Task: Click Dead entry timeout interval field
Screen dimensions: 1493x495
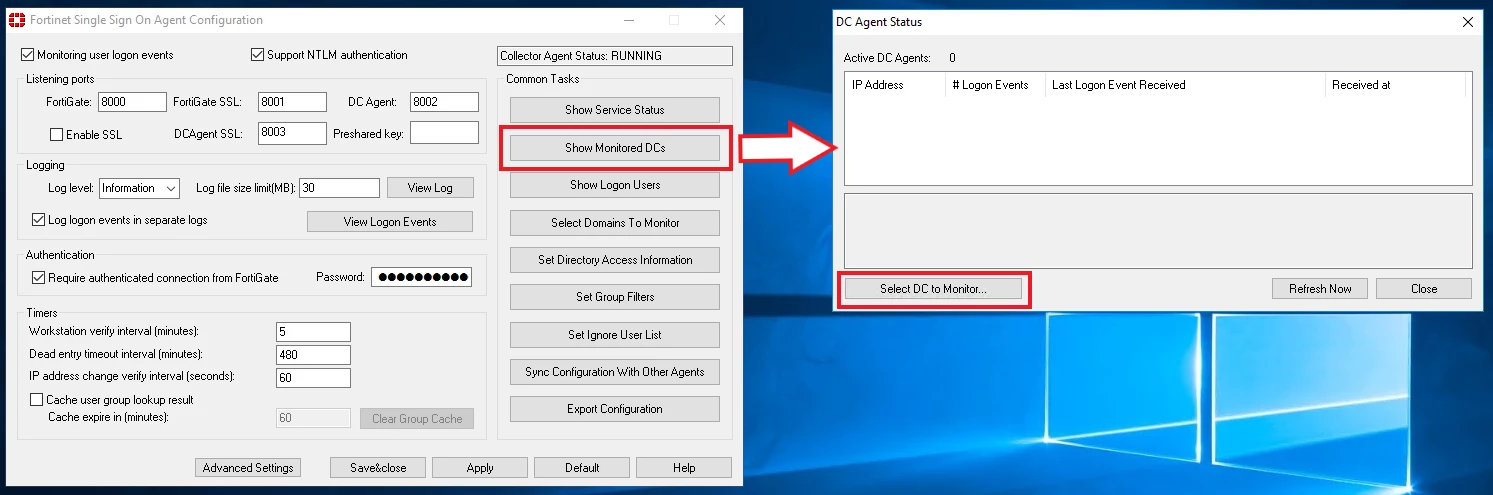Action: [x=313, y=355]
